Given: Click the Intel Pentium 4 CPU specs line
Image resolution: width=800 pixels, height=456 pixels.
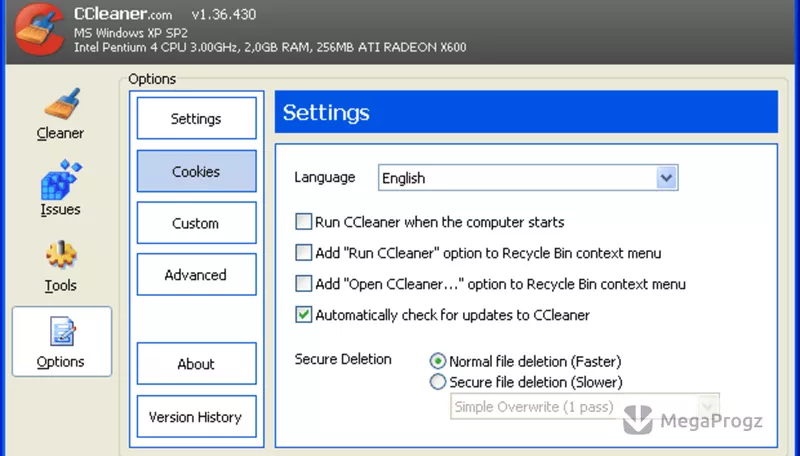Looking at the screenshot, I should [x=270, y=47].
